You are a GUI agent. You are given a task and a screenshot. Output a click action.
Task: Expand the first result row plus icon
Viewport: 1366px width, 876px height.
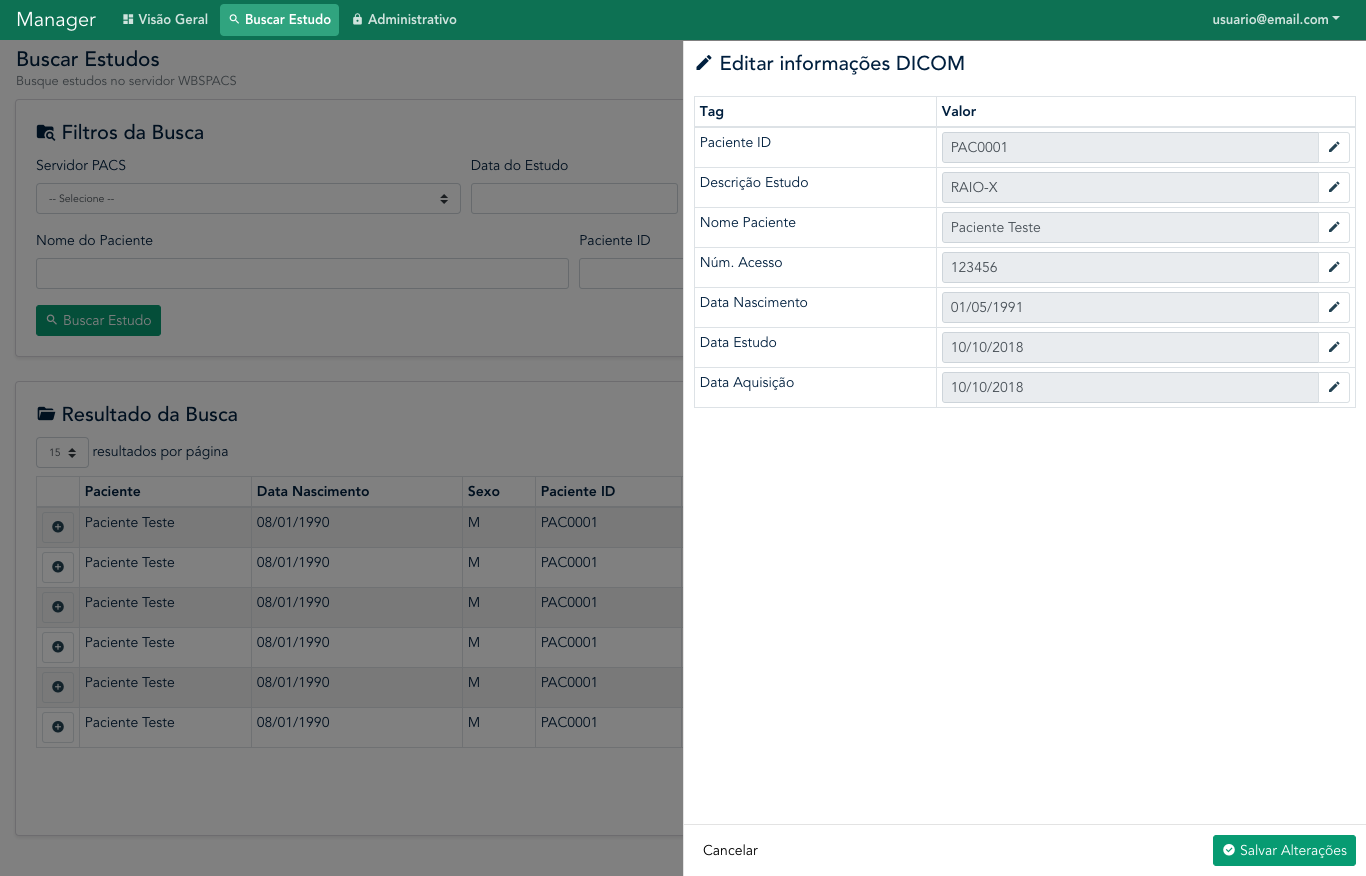click(57, 527)
